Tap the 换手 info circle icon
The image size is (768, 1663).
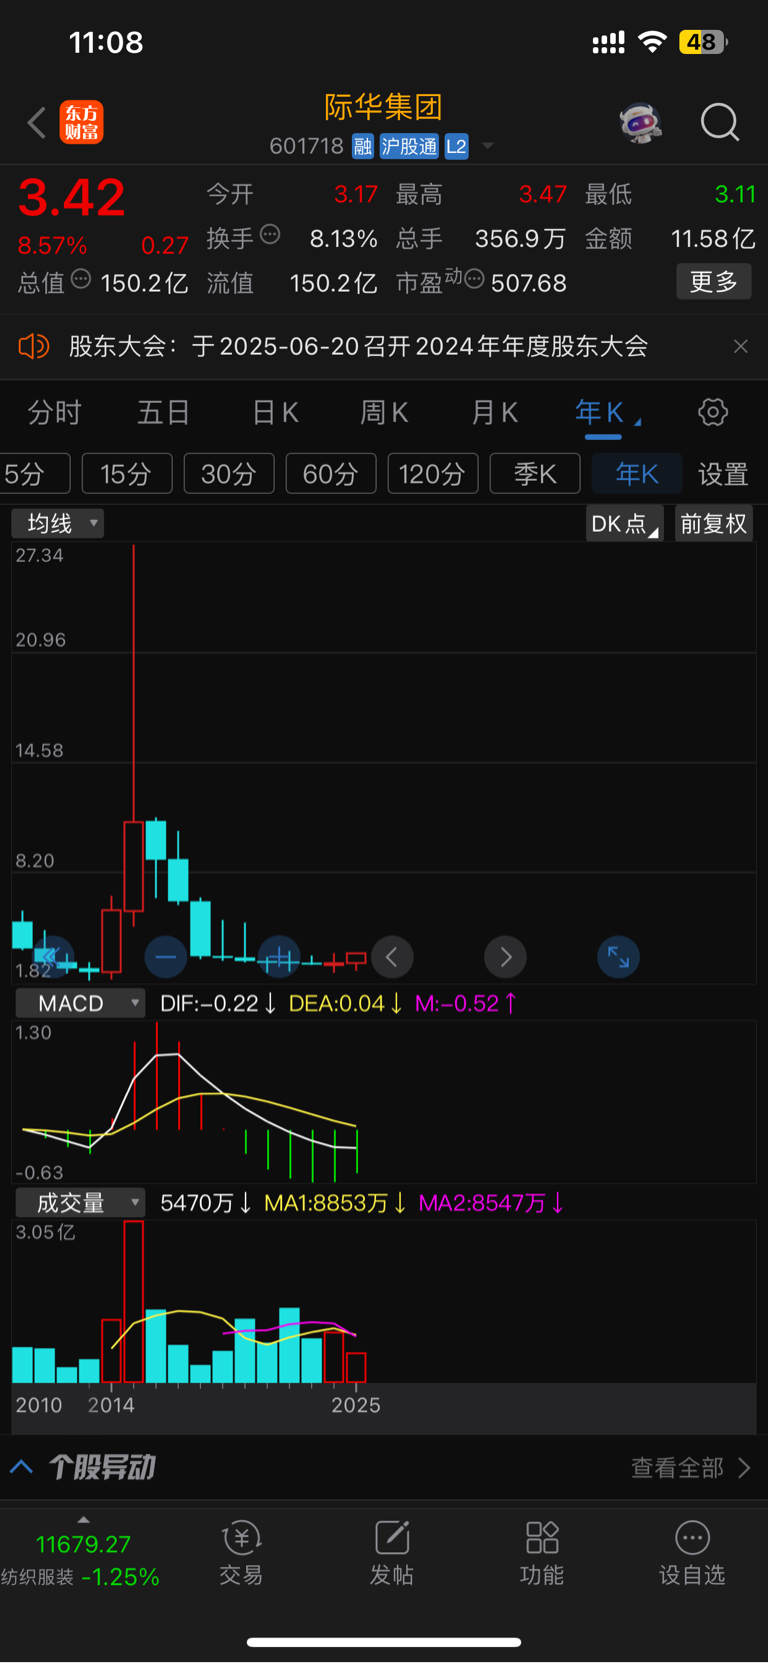tap(270, 235)
